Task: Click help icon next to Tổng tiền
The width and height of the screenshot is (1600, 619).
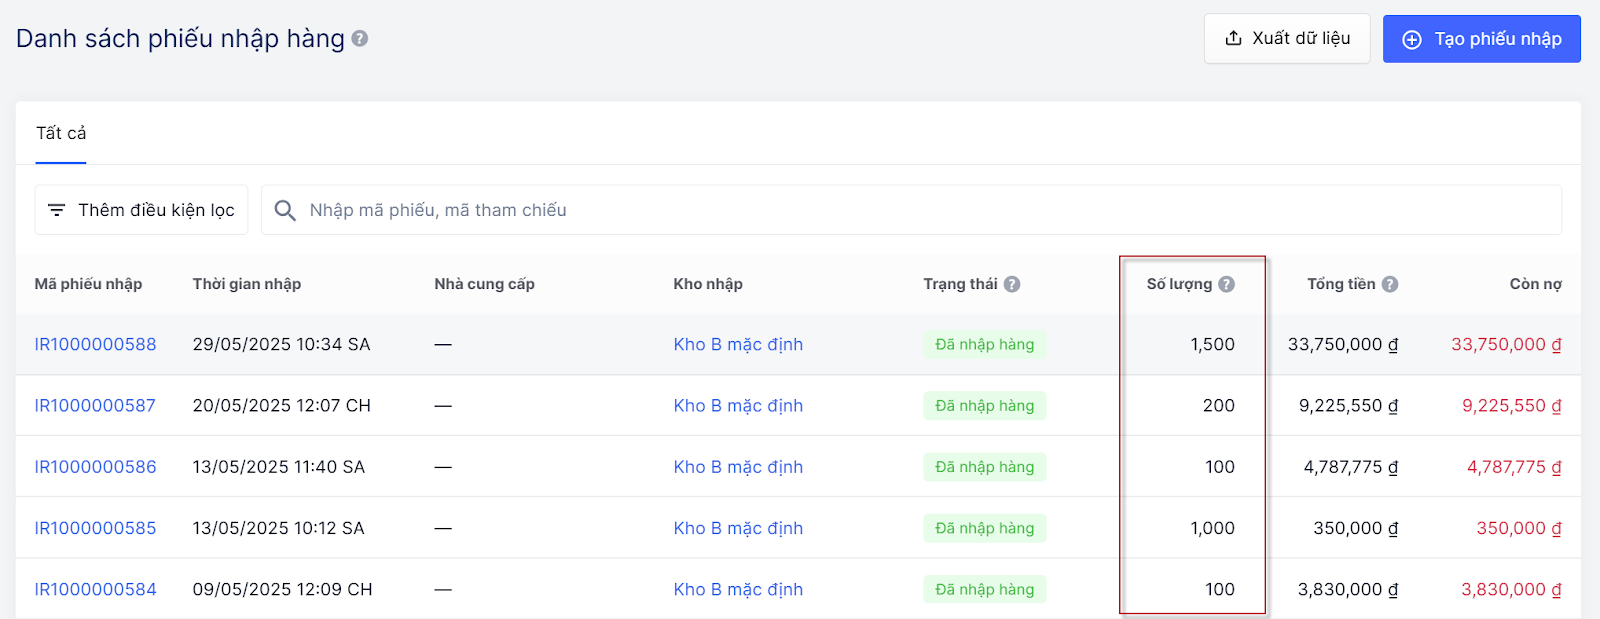Action: 1390,284
